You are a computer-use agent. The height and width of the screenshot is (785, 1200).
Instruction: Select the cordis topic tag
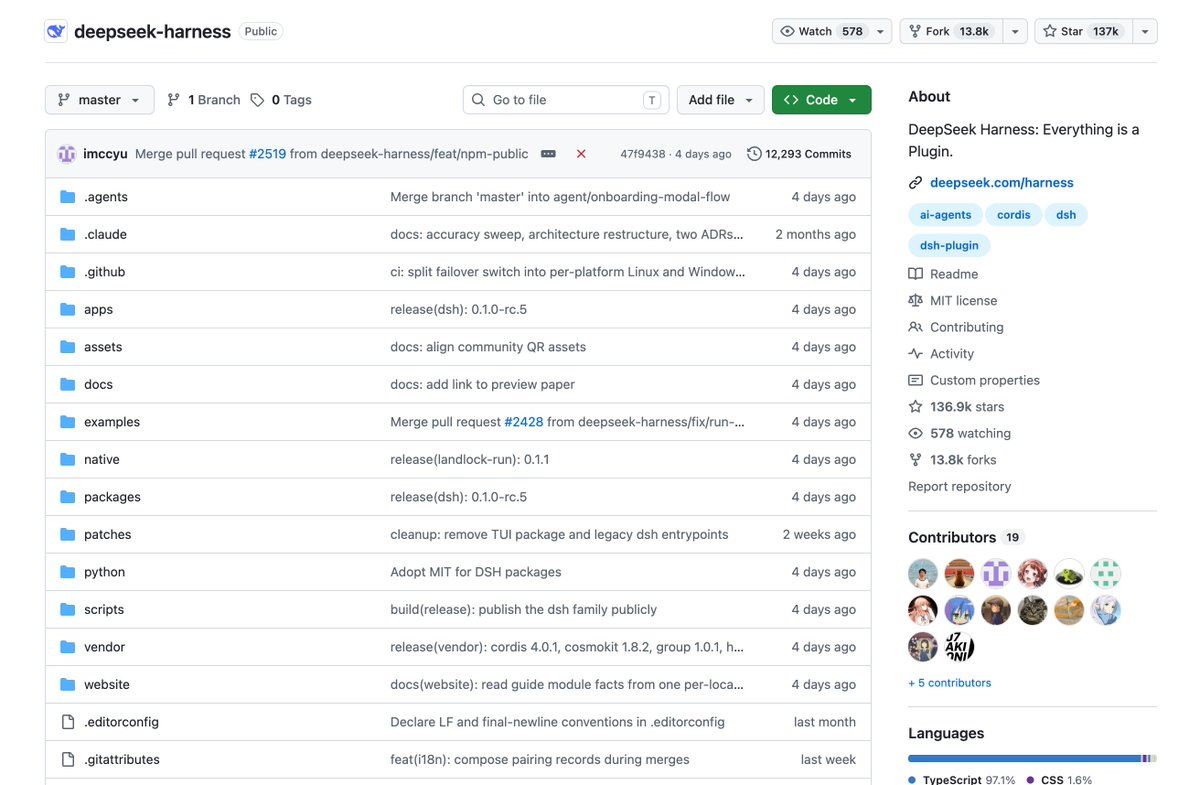pos(1014,215)
